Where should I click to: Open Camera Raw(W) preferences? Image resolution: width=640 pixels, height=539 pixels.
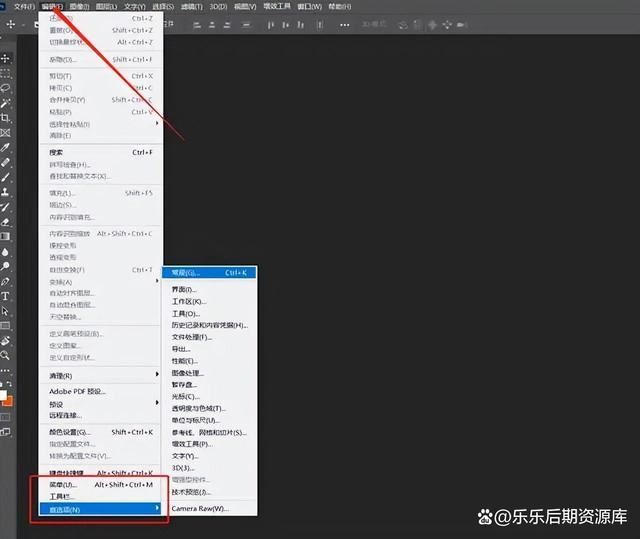coord(200,508)
